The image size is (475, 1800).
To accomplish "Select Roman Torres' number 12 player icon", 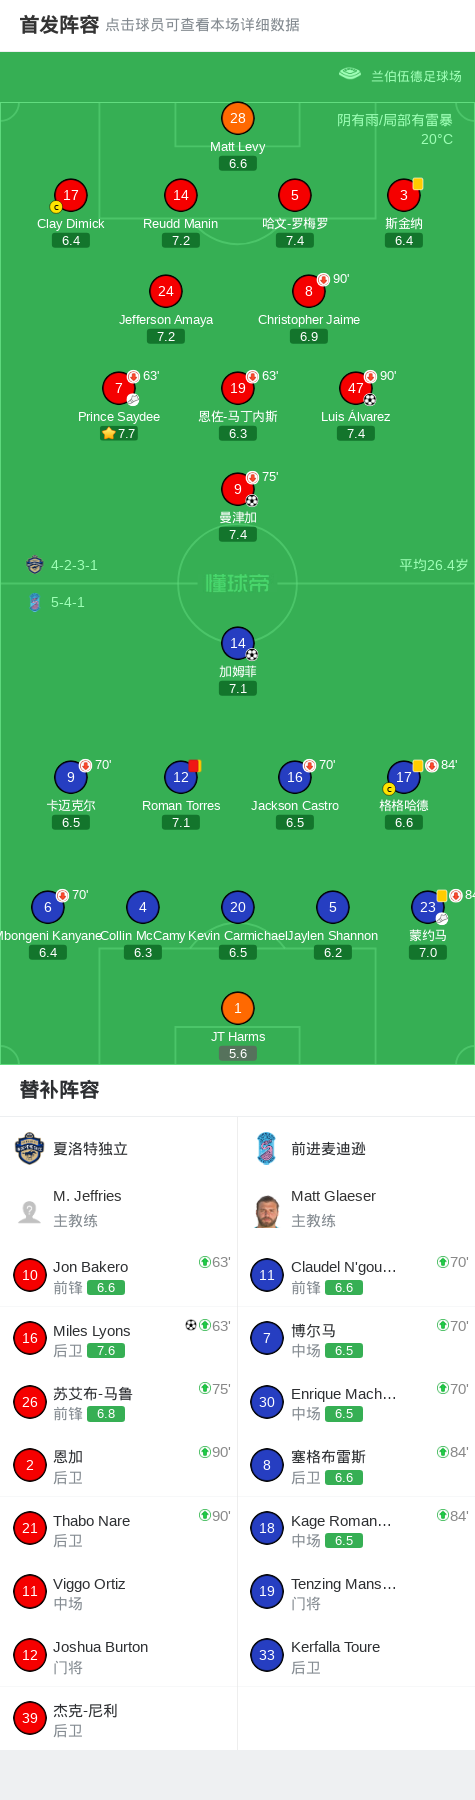I will pos(181,777).
